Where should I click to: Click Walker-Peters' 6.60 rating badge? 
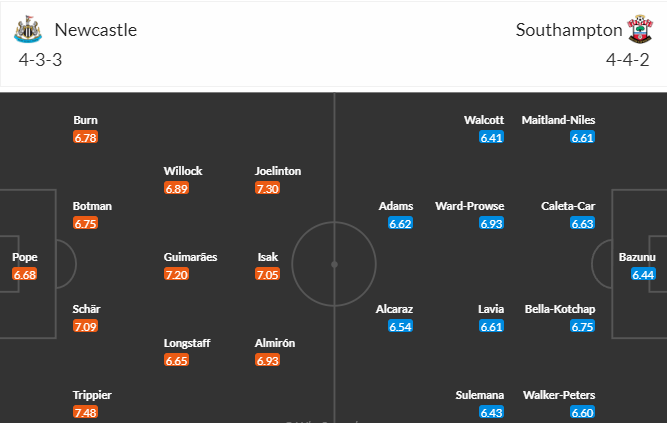[x=582, y=412]
